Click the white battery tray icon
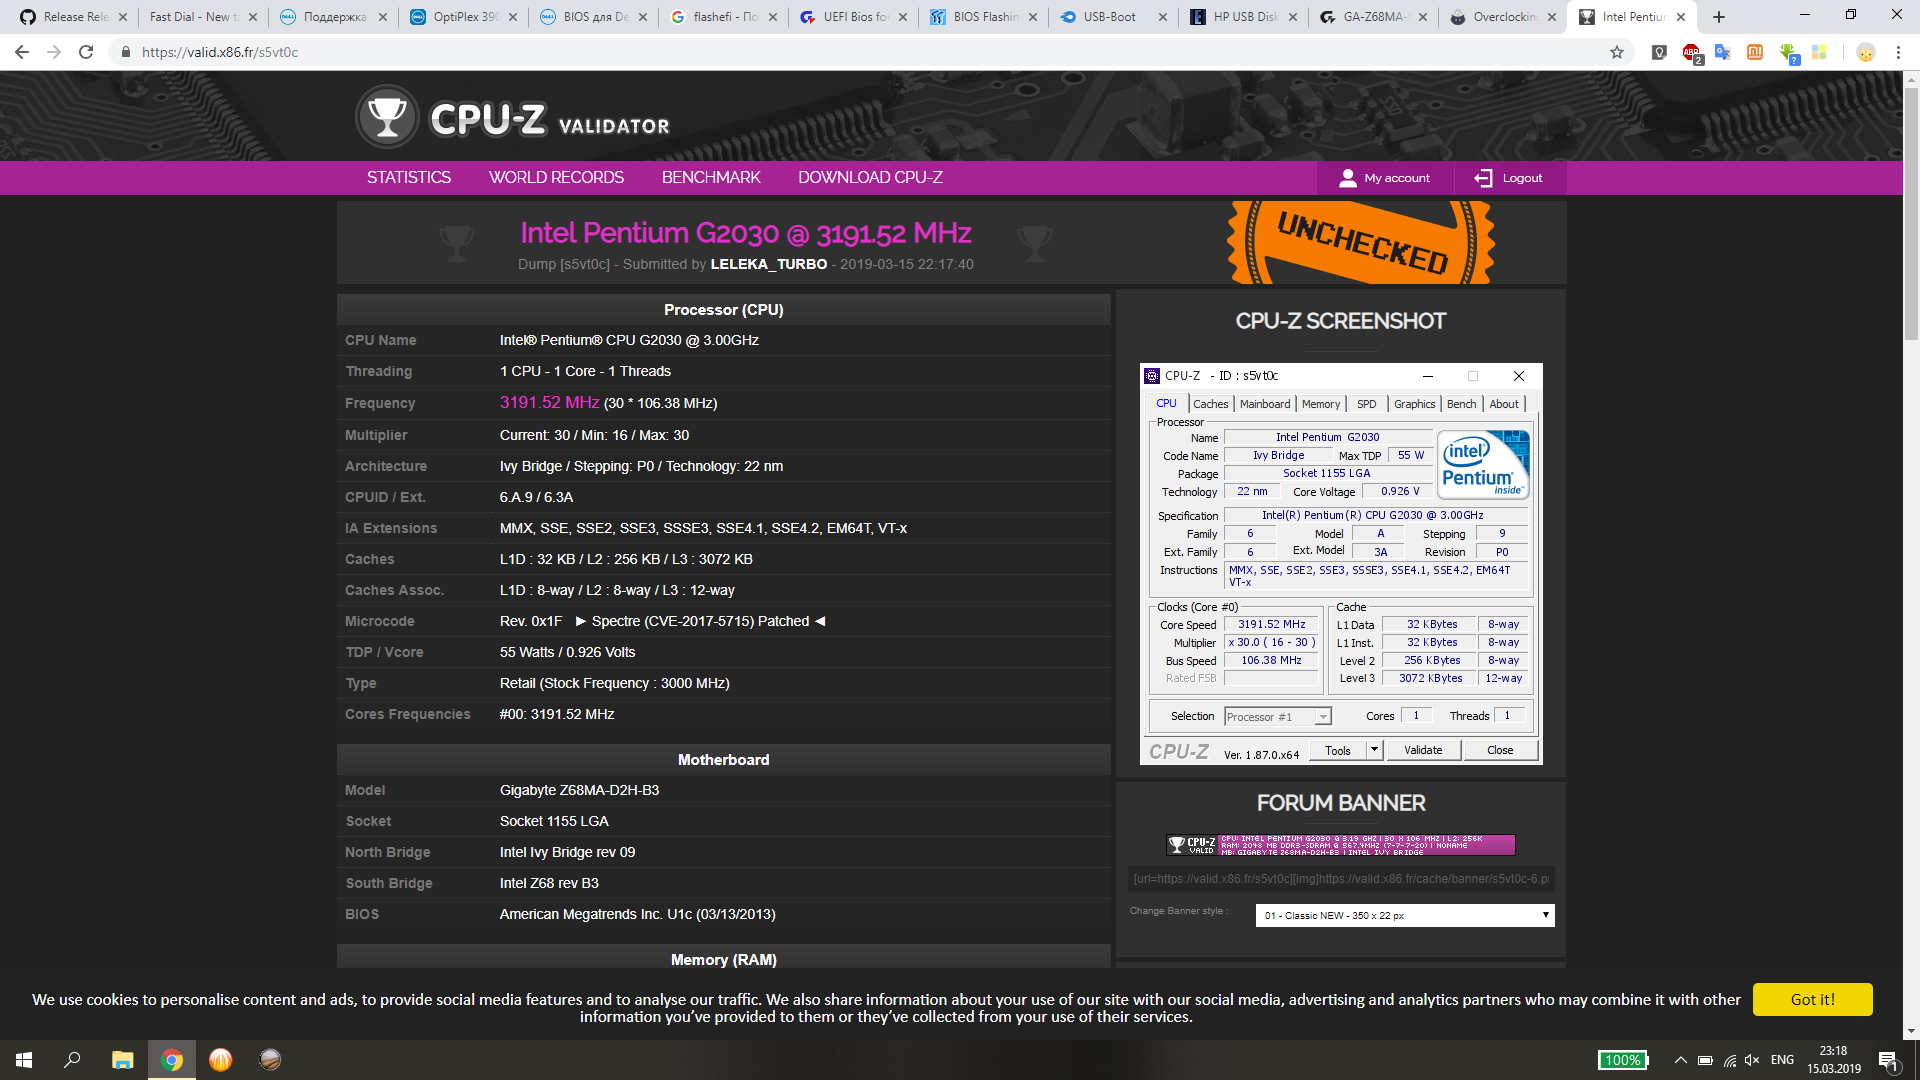Viewport: 1920px width, 1080px height. point(1705,1060)
